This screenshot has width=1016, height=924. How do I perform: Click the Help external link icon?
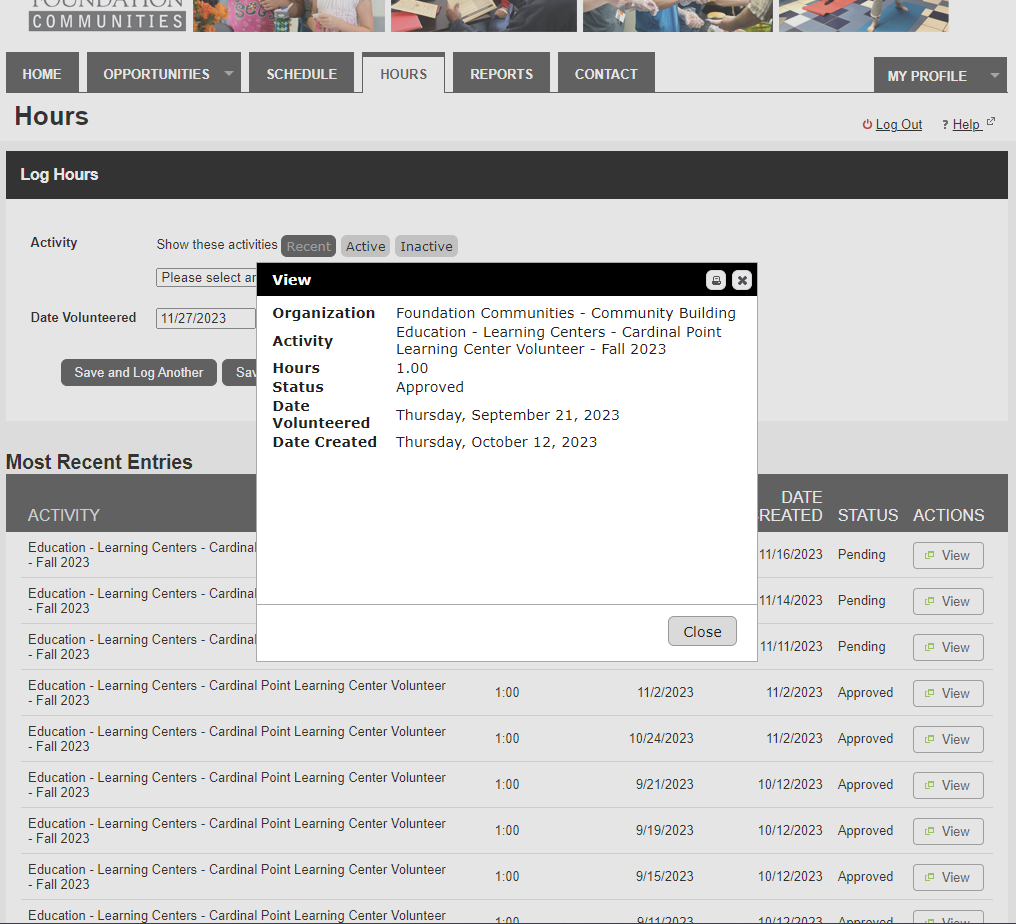point(991,121)
